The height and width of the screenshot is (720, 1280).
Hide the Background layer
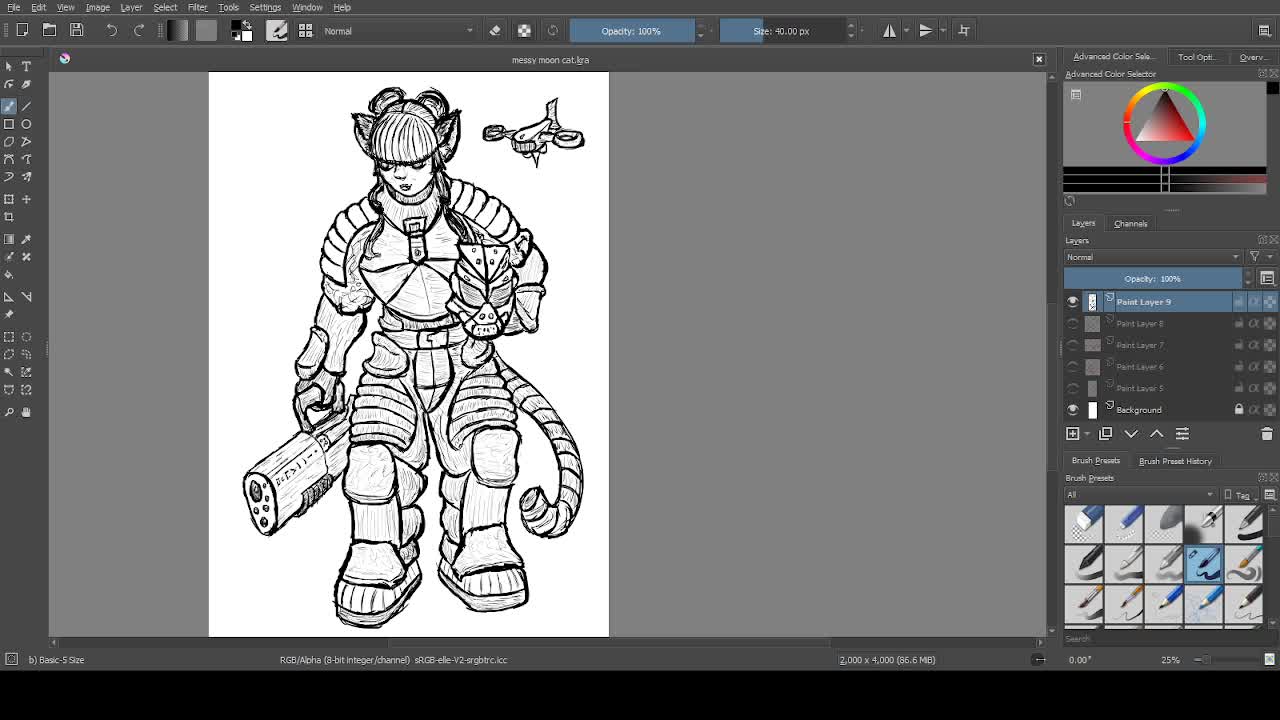click(1073, 410)
